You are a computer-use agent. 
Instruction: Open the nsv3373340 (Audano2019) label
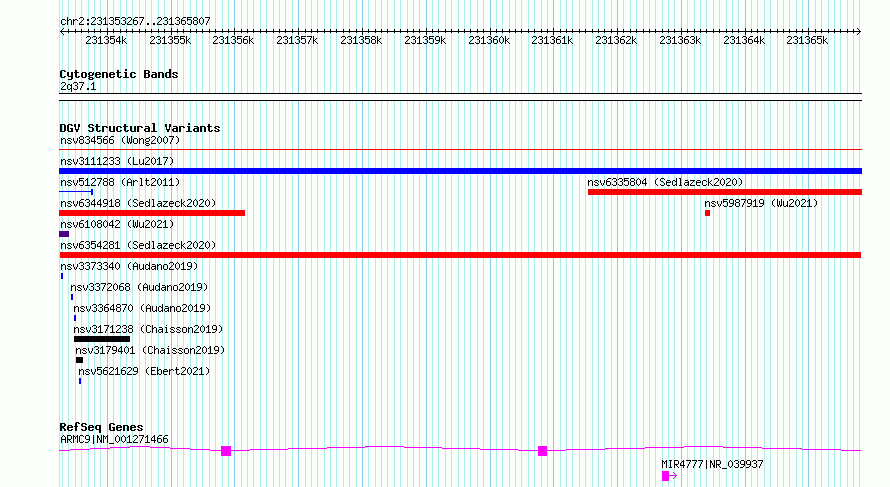[129, 266]
